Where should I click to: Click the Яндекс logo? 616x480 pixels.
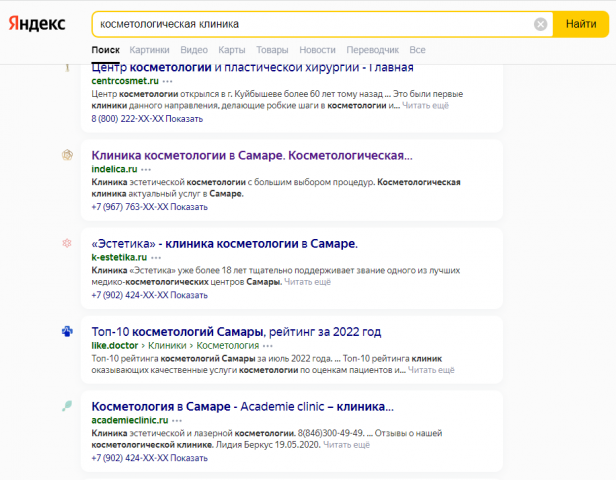(x=37, y=24)
